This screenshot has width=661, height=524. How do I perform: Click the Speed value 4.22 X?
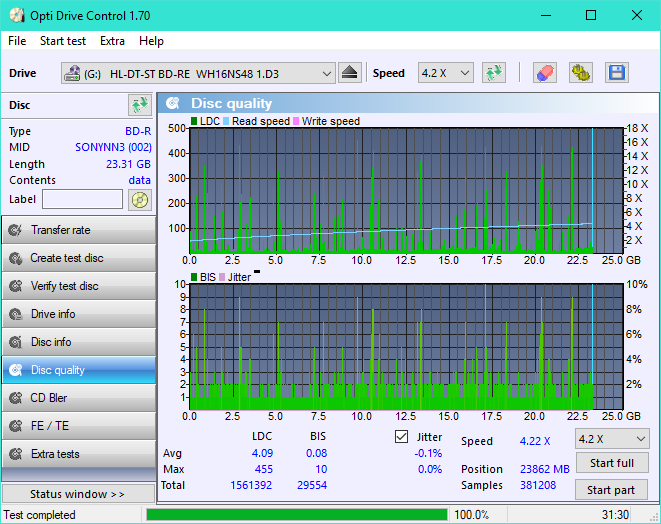point(535,441)
